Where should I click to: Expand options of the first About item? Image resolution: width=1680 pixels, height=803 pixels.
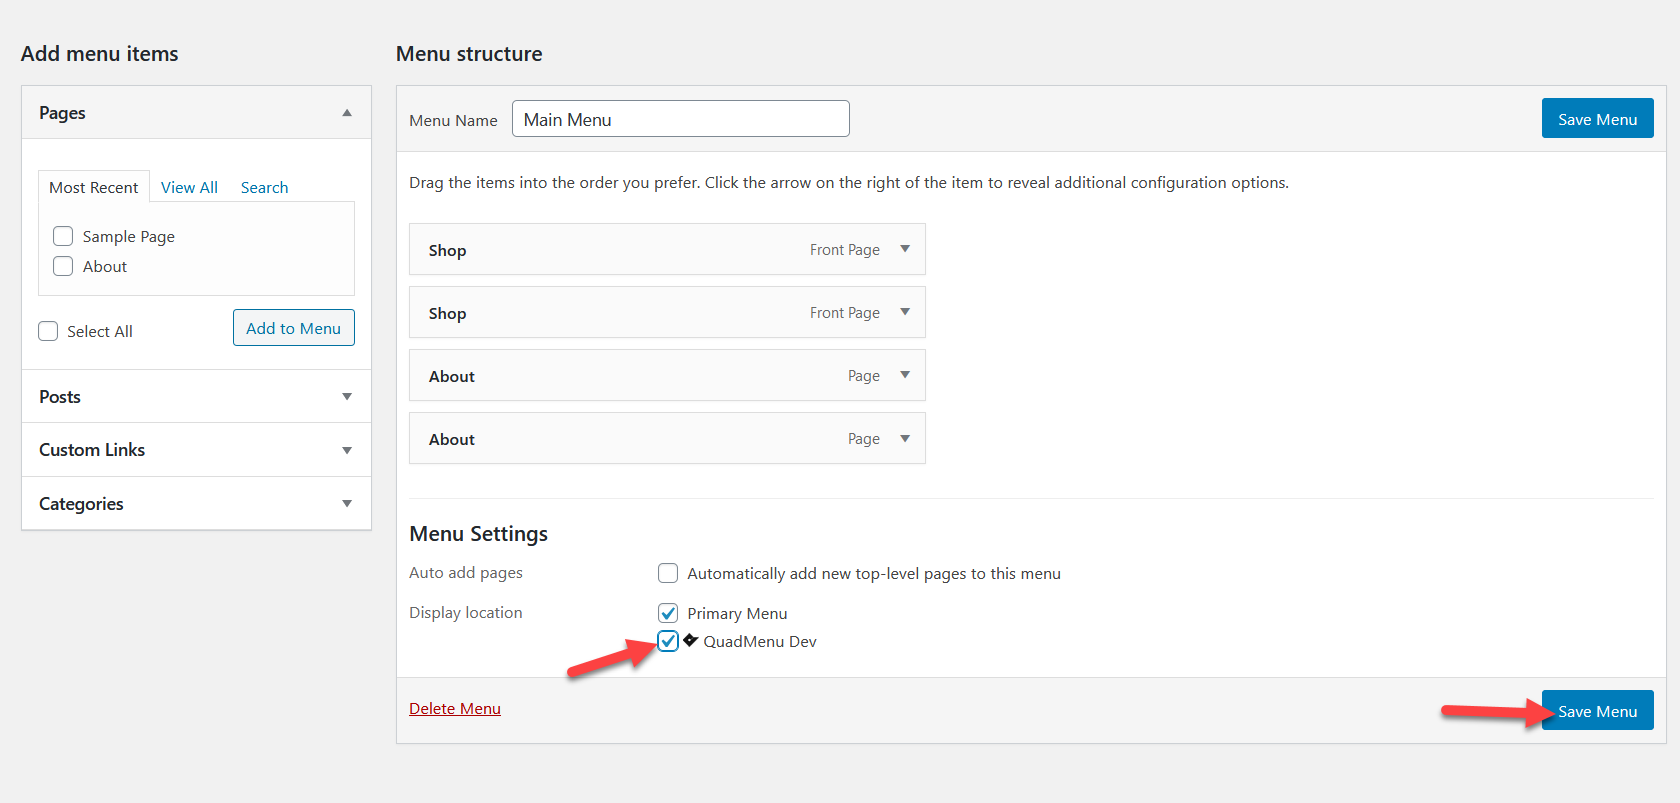(x=905, y=375)
